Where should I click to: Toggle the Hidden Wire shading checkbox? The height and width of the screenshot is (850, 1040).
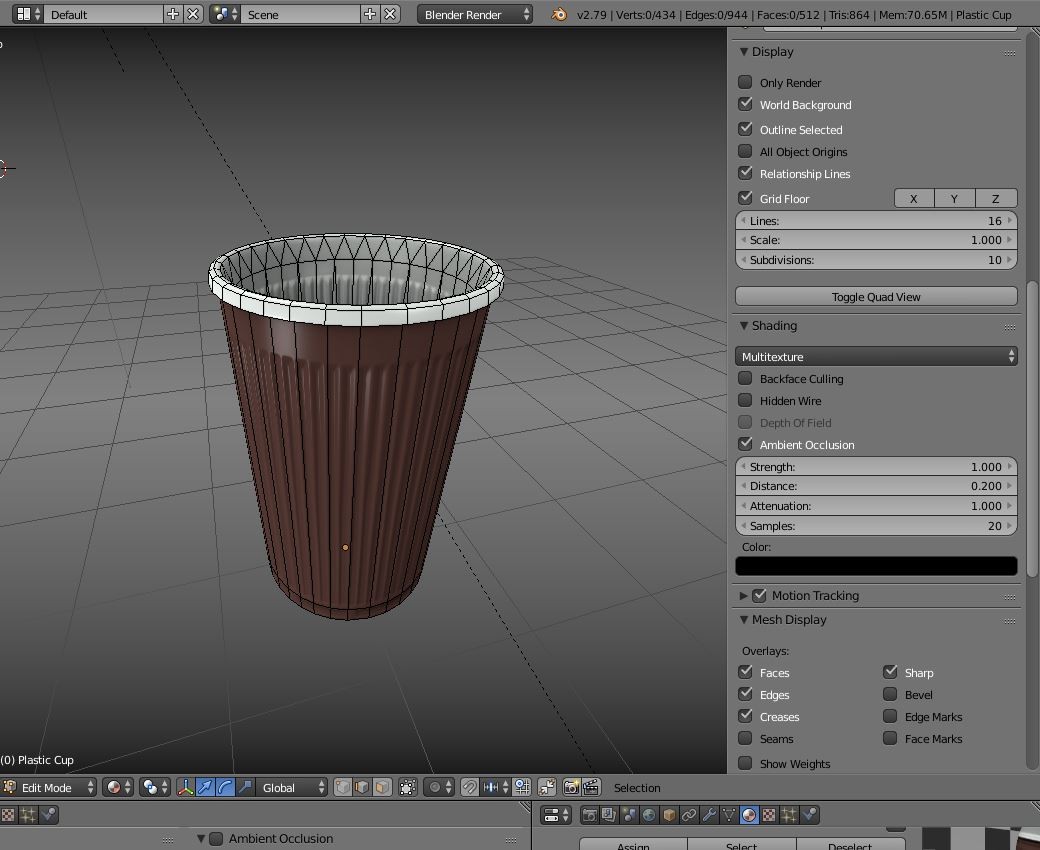click(x=745, y=400)
